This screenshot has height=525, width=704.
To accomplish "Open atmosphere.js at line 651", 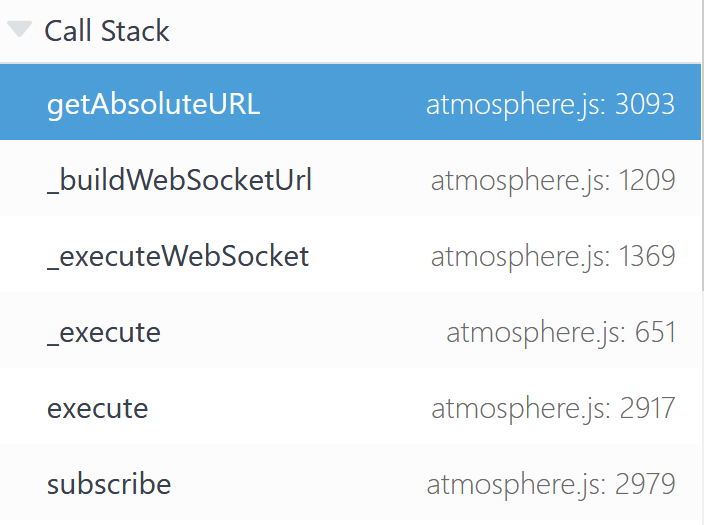I will [561, 332].
